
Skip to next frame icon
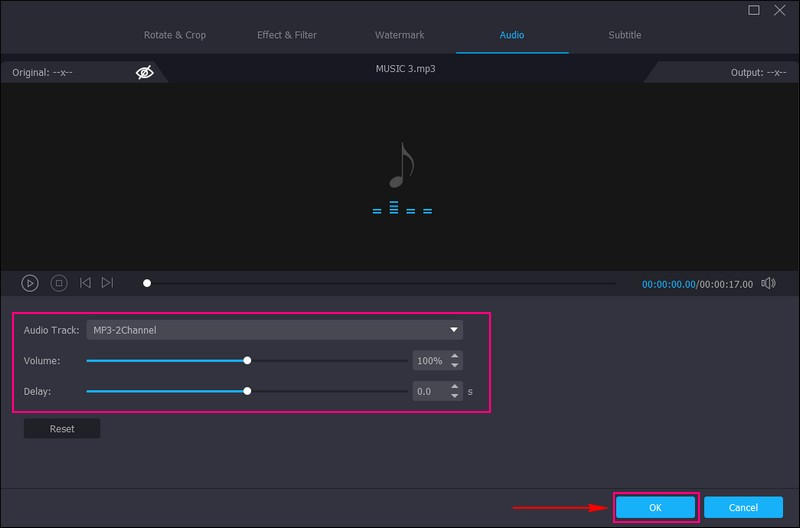pyautogui.click(x=108, y=284)
